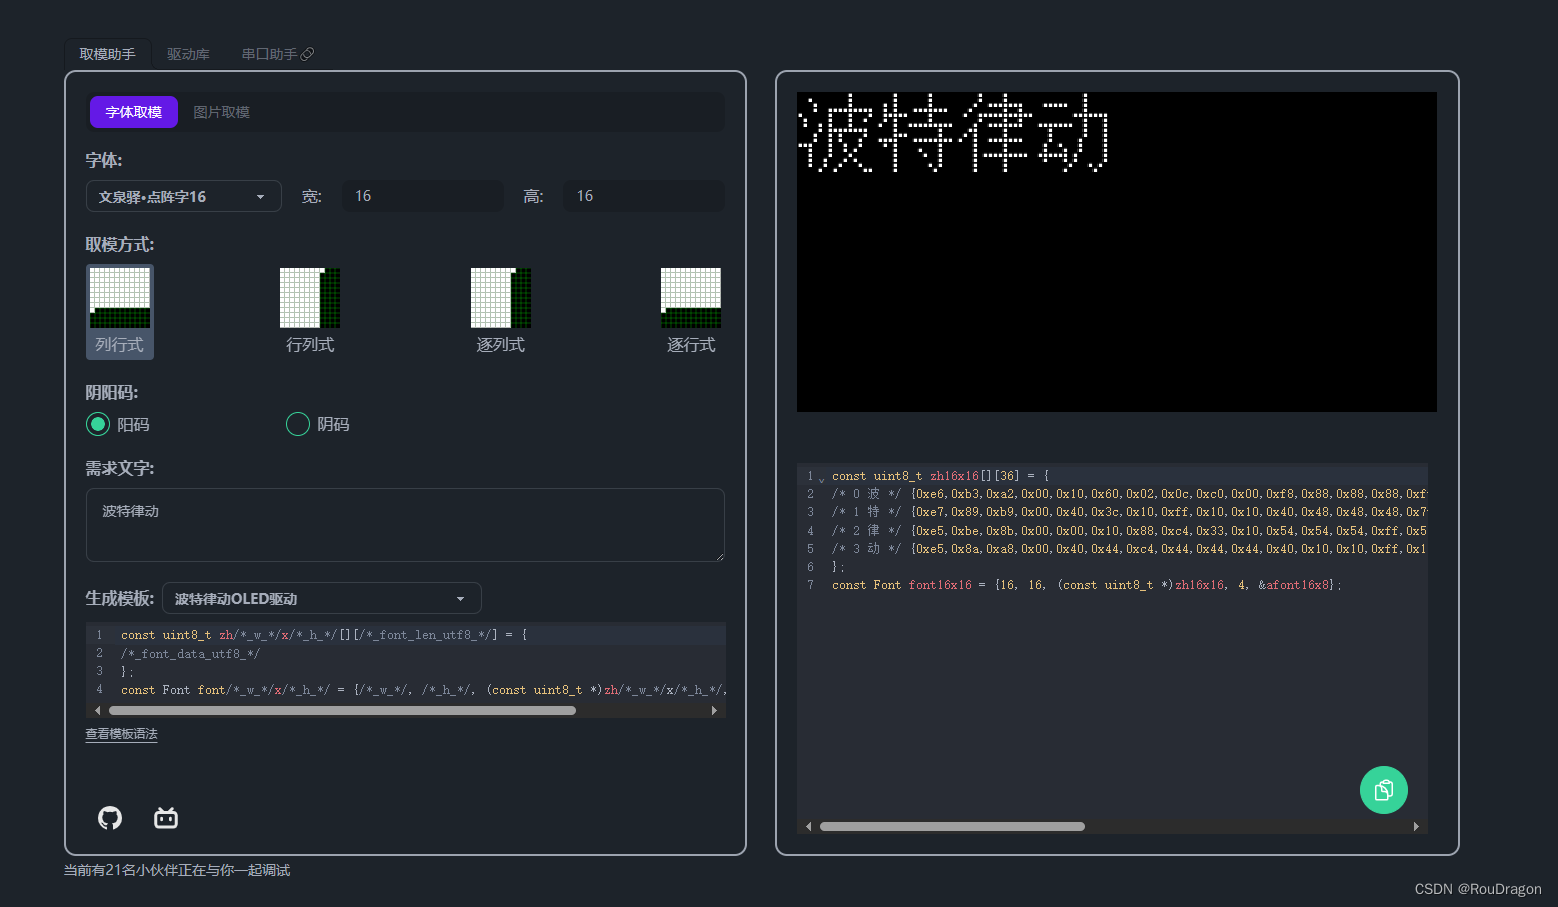This screenshot has width=1558, height=907.
Task: Select the 阳码 radio button
Action: [98, 424]
